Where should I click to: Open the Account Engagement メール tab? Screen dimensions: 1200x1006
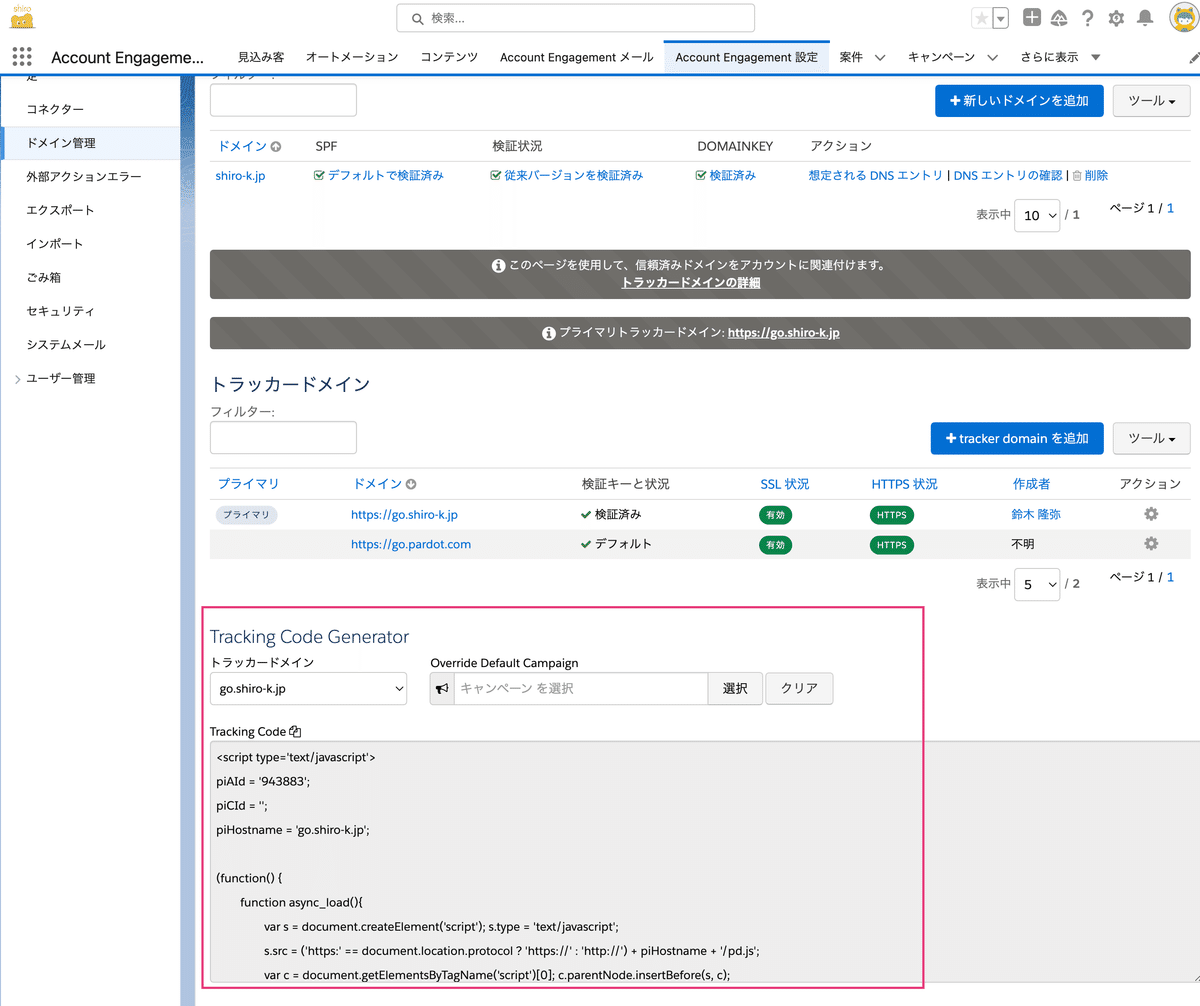click(576, 57)
